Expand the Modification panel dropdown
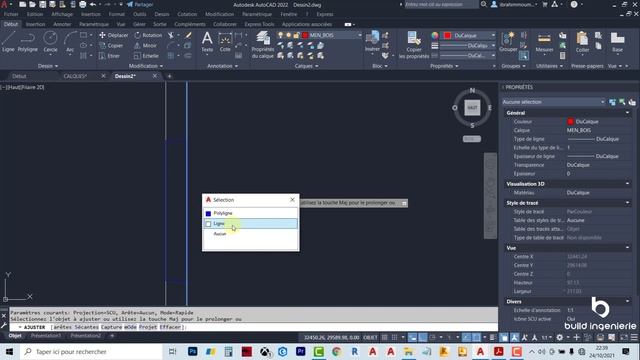 pos(146,66)
